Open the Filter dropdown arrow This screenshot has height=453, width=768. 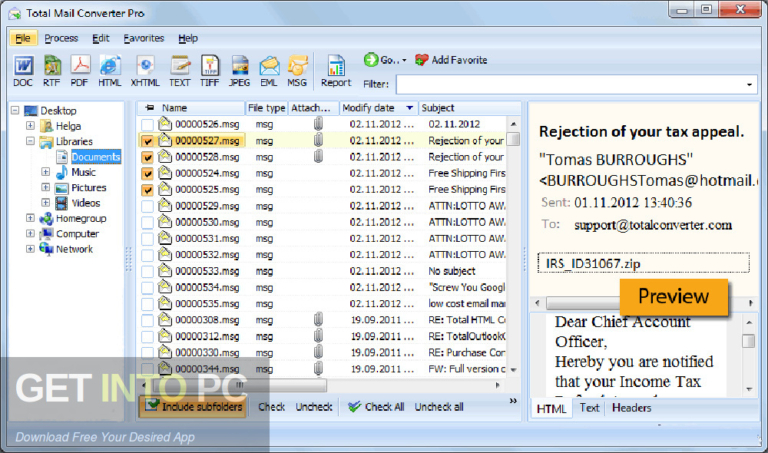pyautogui.click(x=749, y=85)
